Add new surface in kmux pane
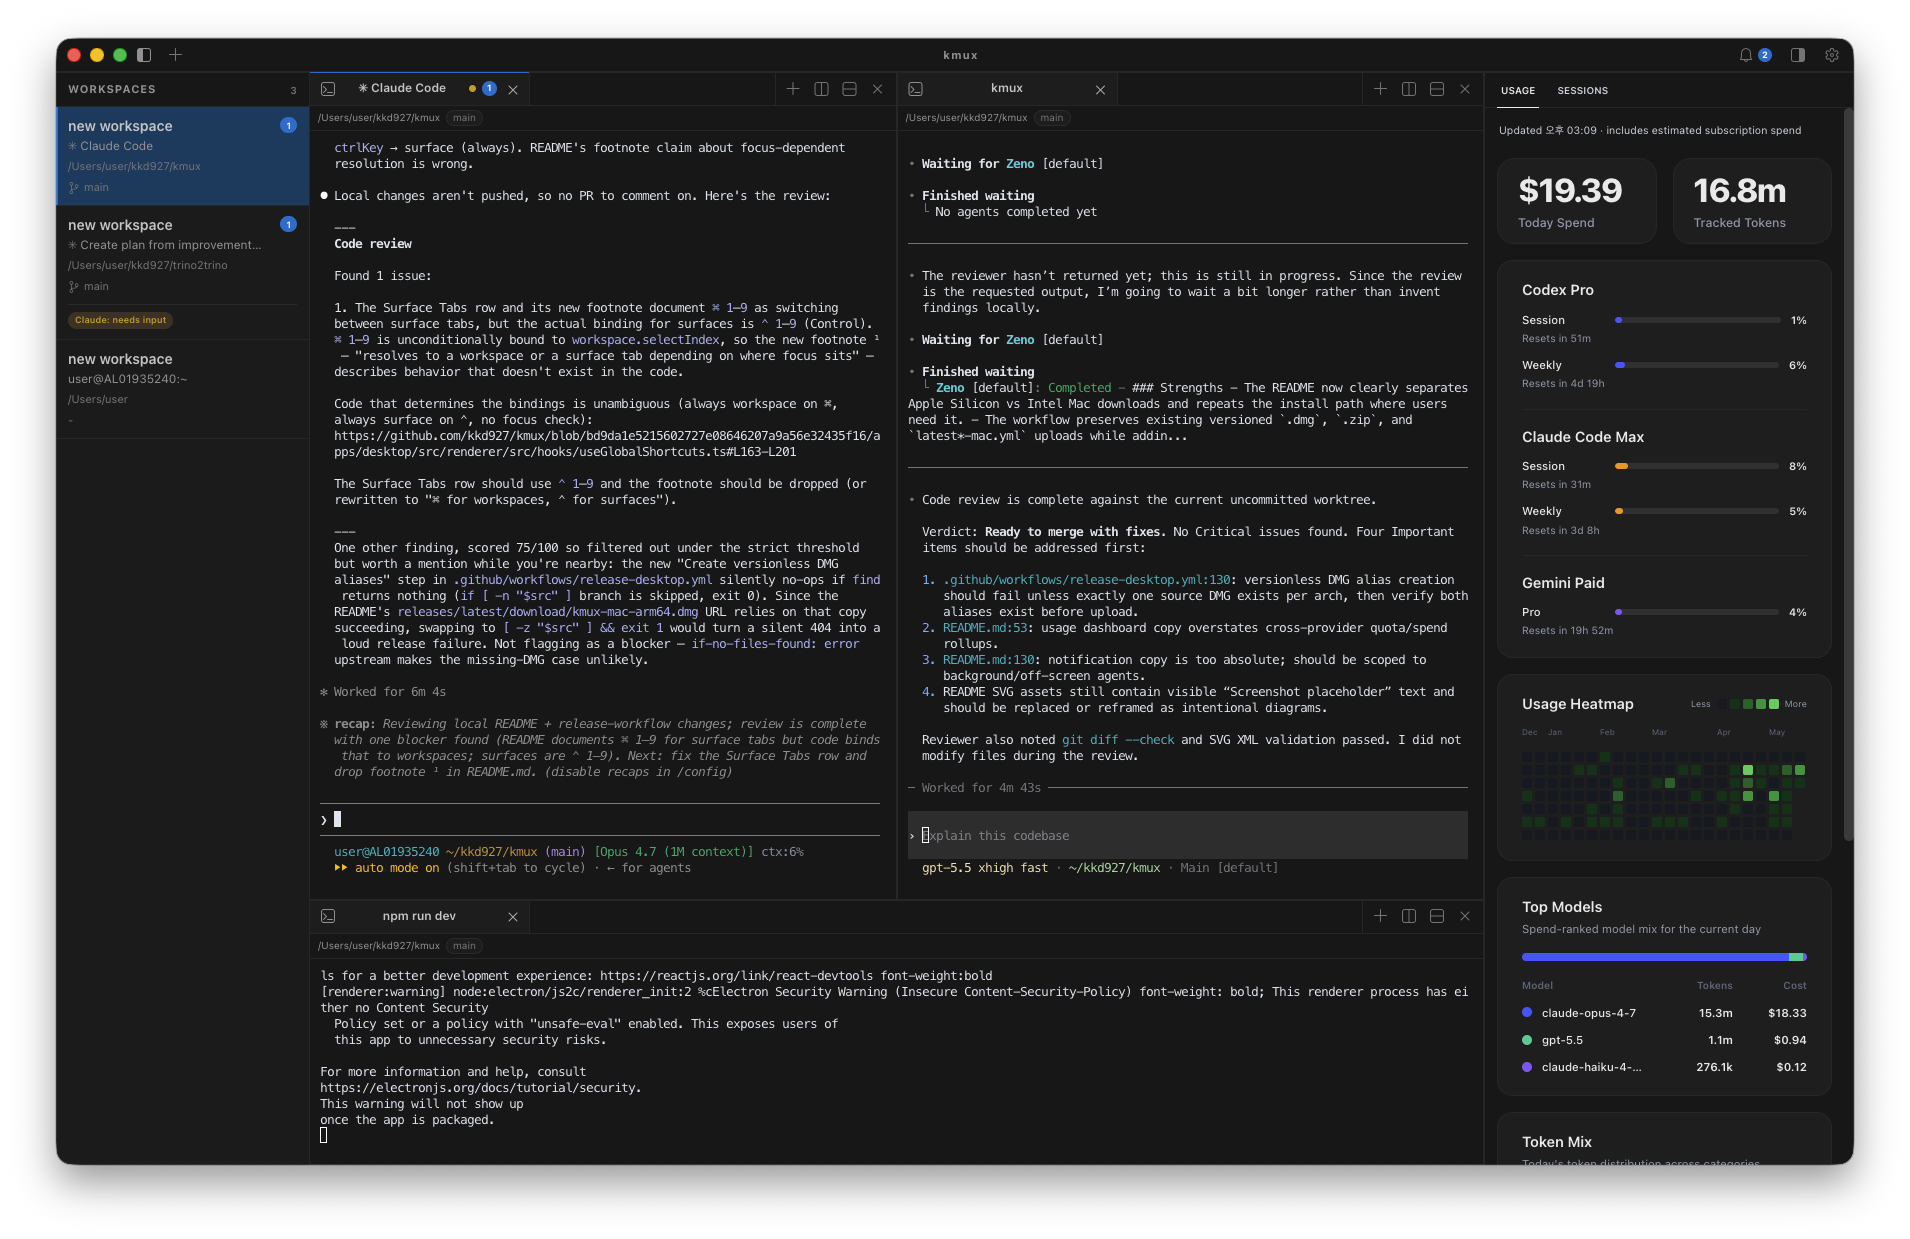This screenshot has height=1239, width=1910. point(1380,89)
